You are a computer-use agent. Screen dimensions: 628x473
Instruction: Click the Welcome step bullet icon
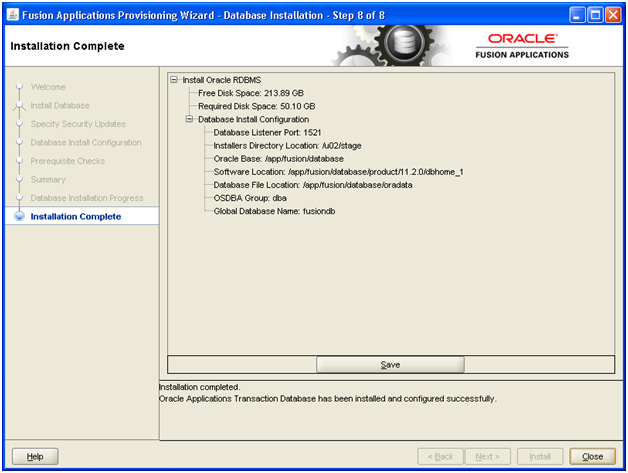(x=19, y=86)
